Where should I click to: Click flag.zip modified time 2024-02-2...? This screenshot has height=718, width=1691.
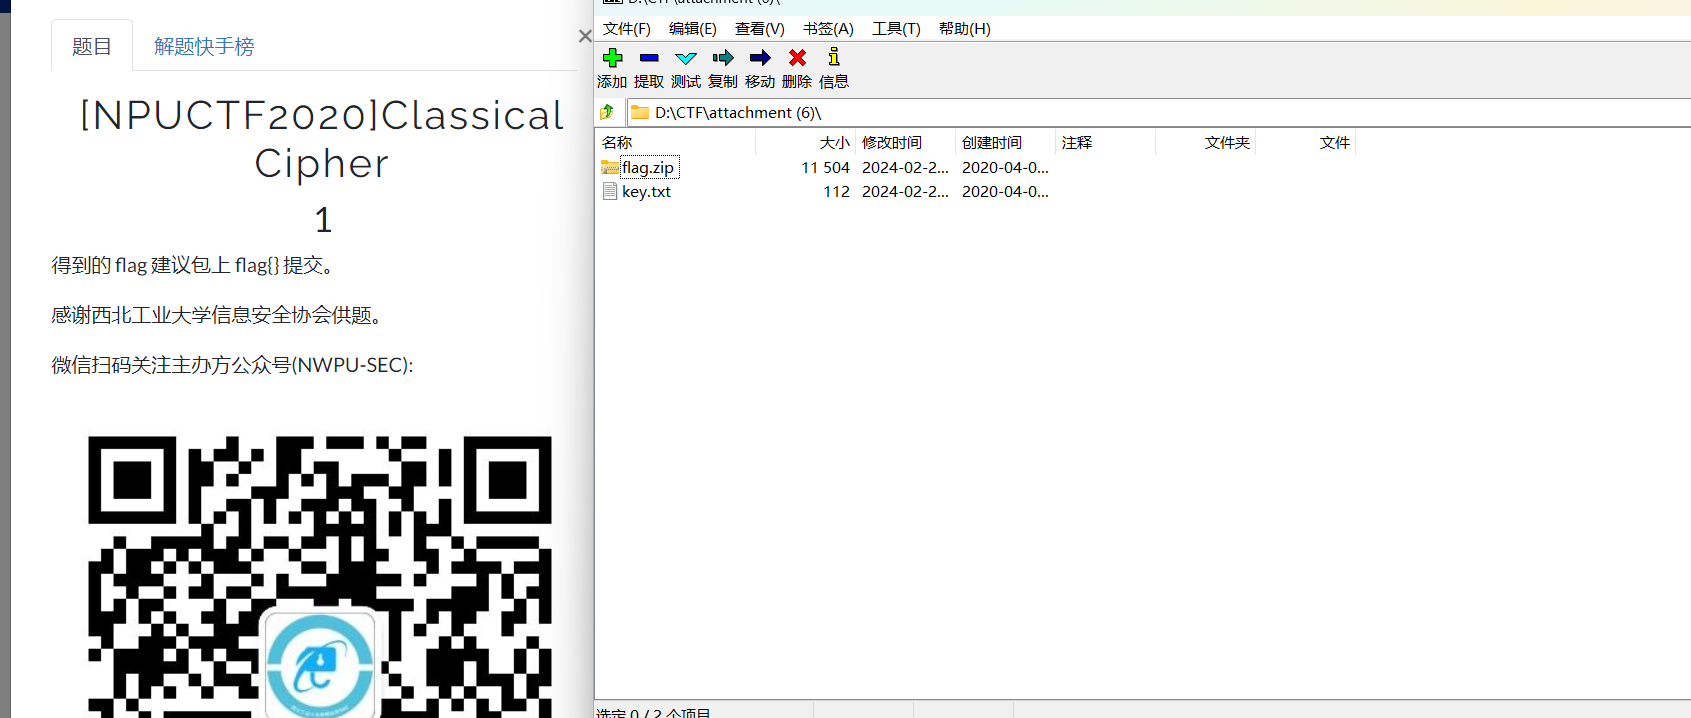click(905, 168)
